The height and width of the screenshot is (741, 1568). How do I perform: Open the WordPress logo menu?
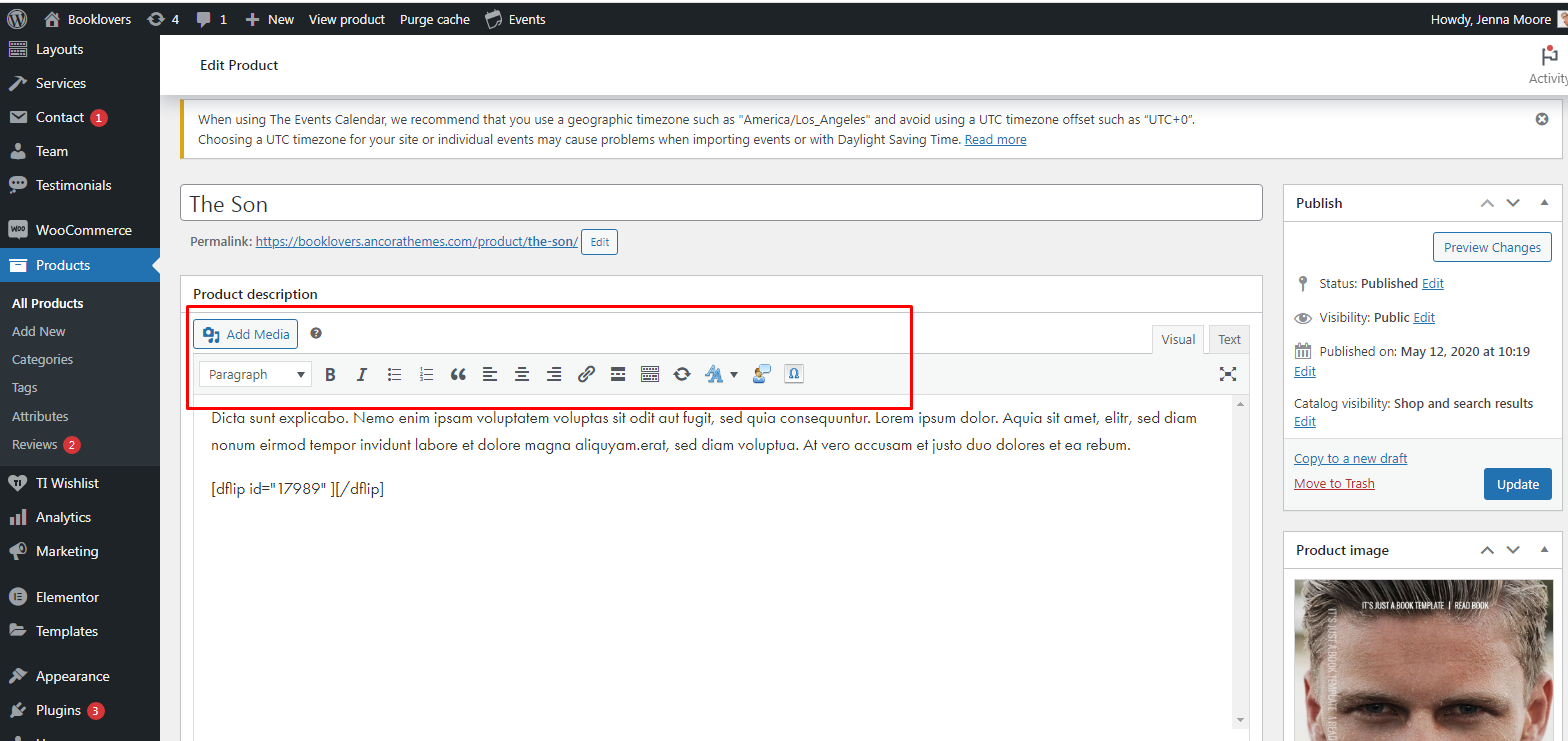18,18
